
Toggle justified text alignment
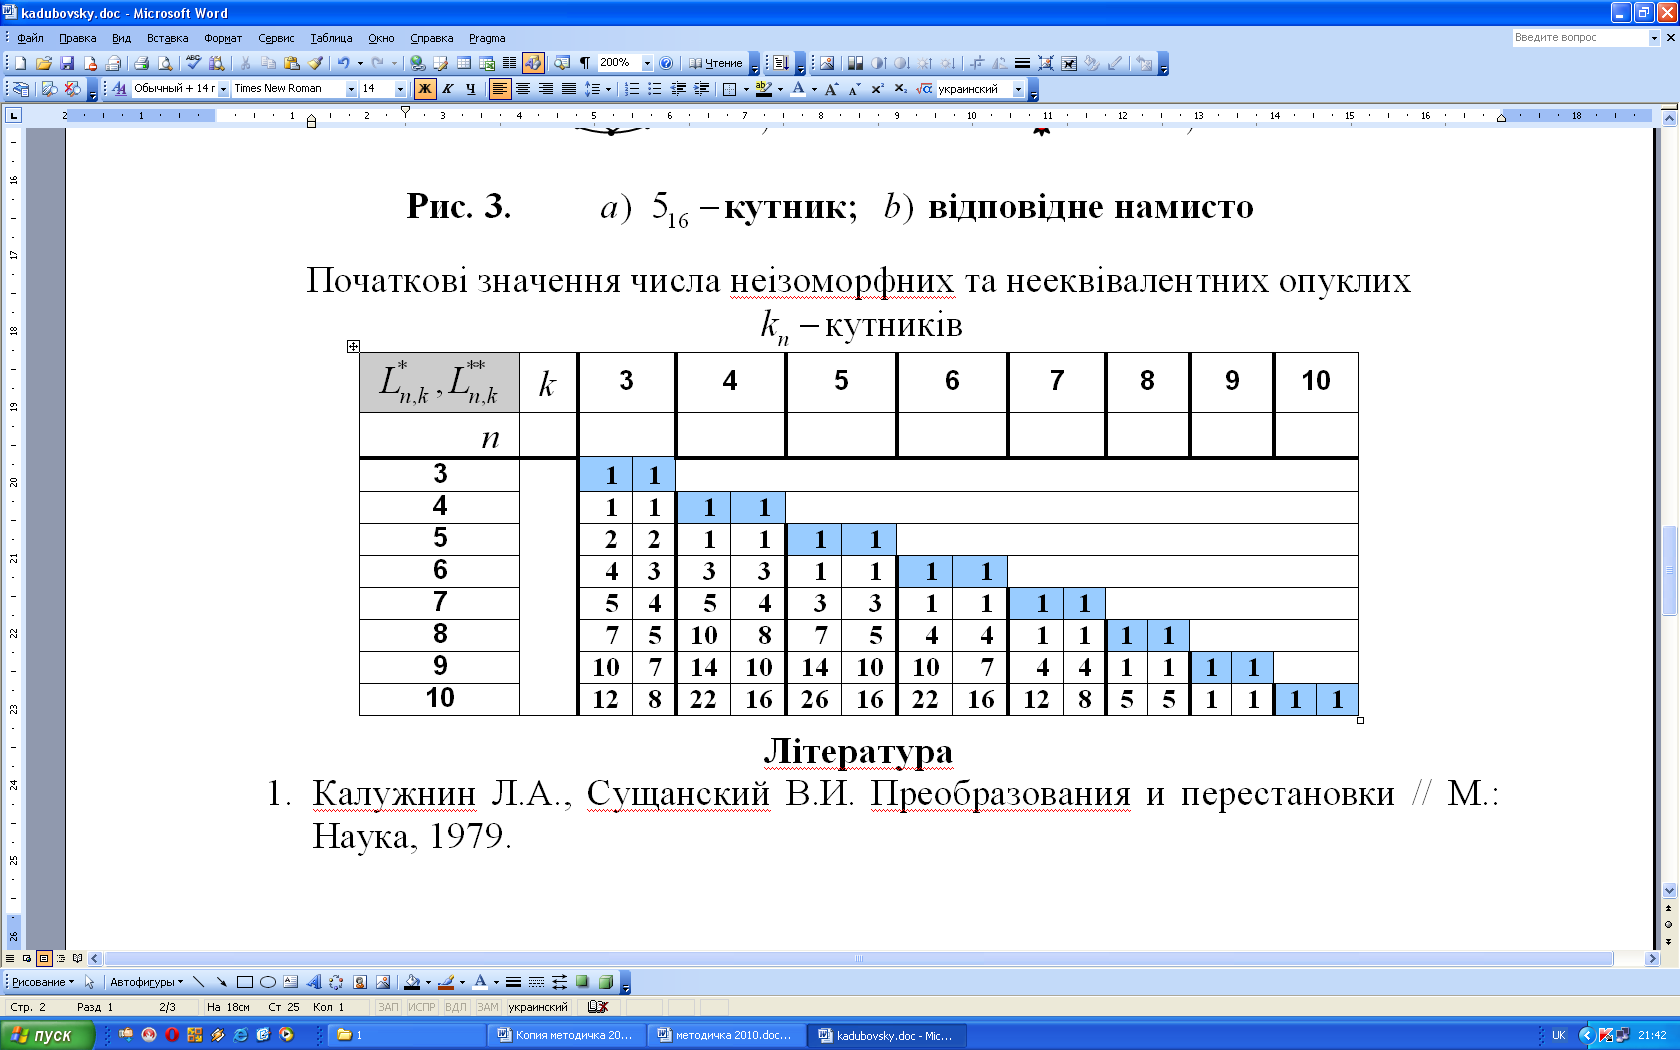[569, 89]
